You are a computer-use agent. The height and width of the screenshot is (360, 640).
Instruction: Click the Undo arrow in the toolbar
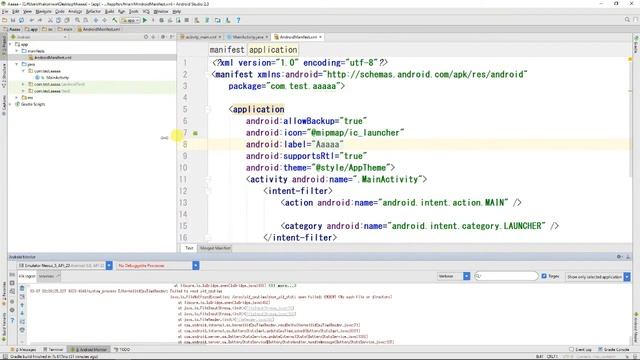(31, 20)
